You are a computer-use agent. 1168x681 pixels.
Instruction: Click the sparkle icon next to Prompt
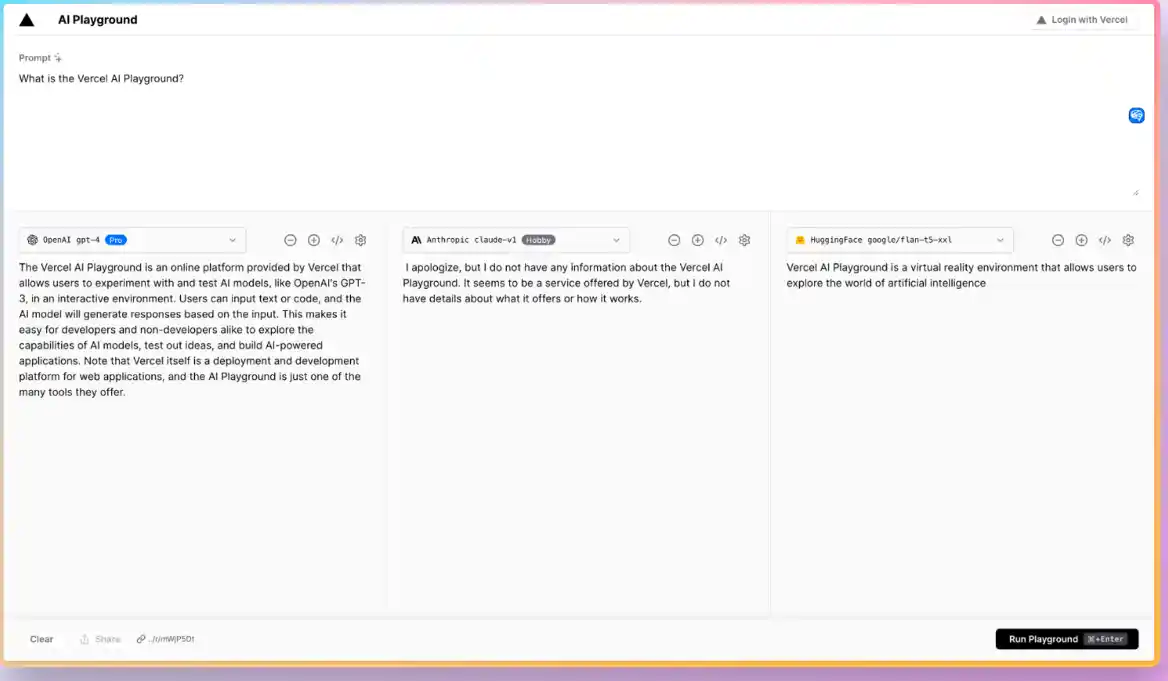point(58,58)
